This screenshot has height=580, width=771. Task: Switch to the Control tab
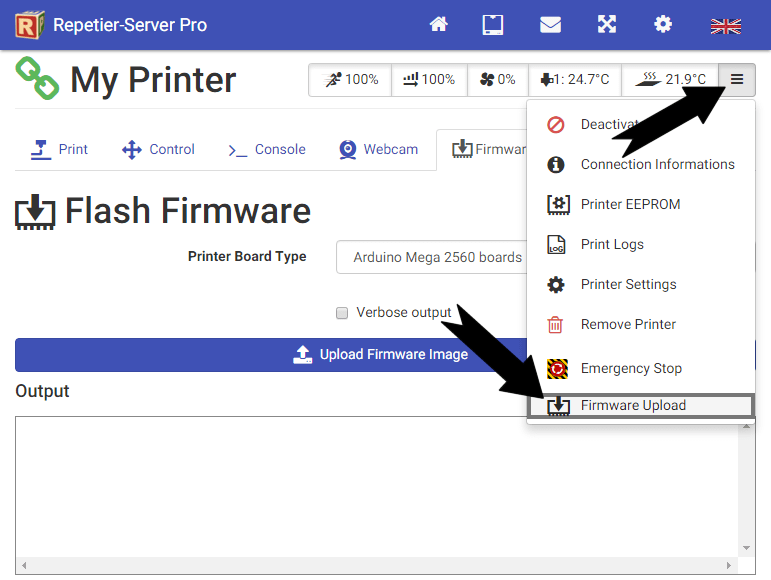tap(158, 149)
